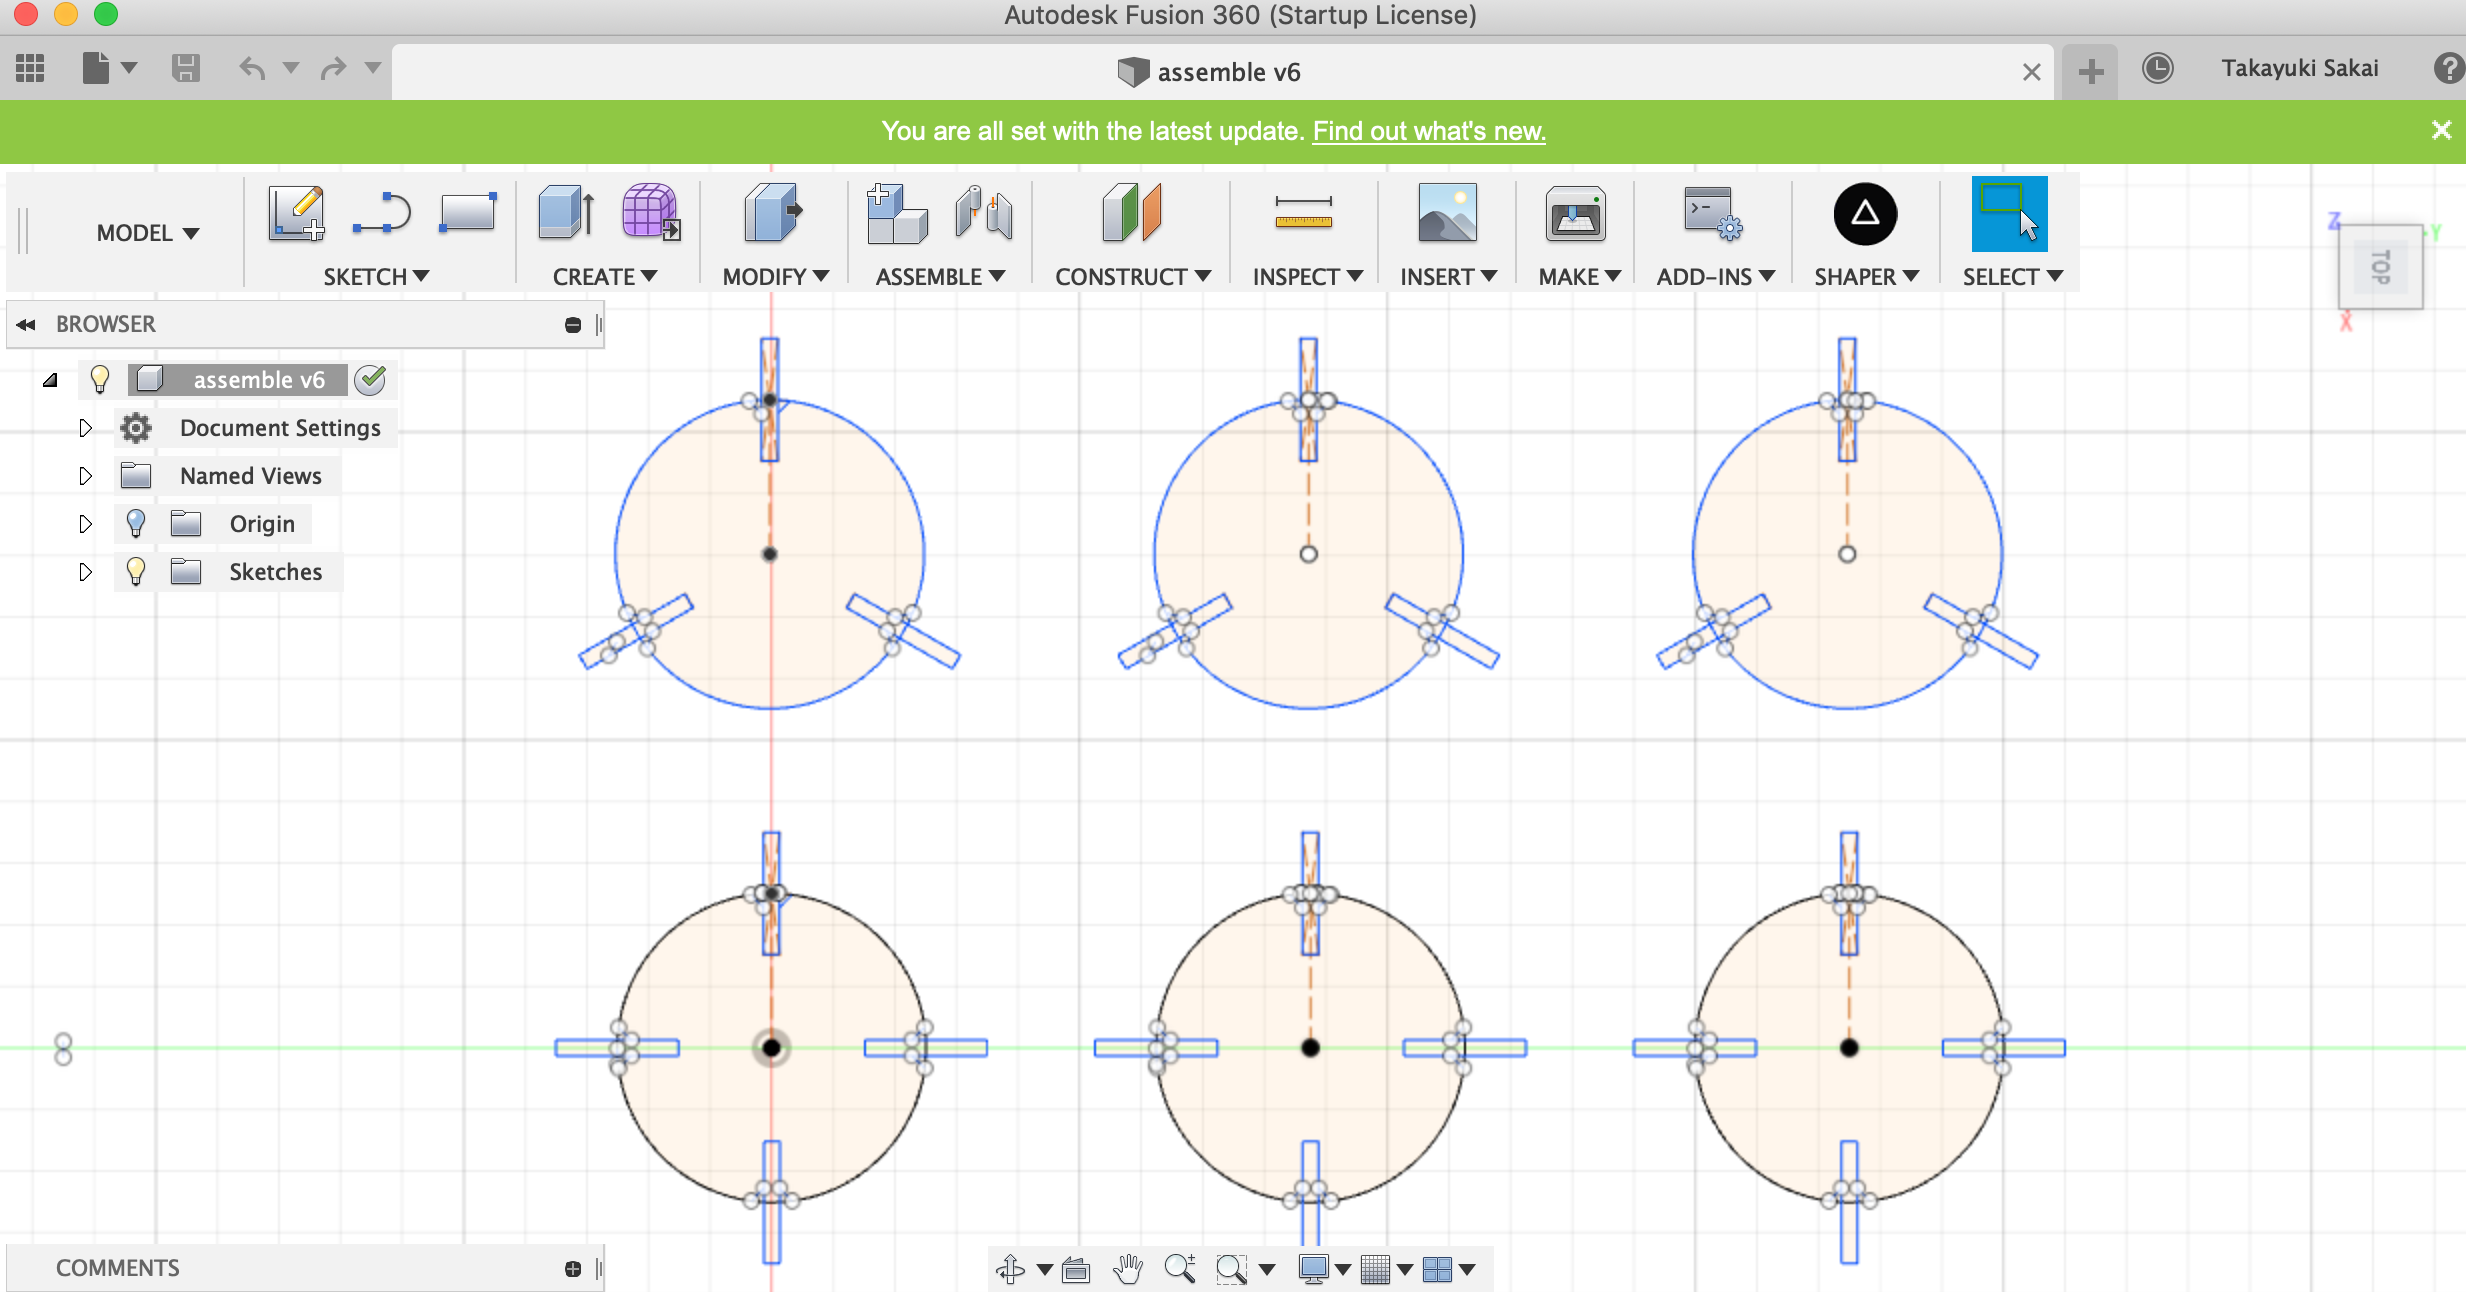Click the 3D Print make icon
Screen dimensions: 2466x1292
[1575, 214]
